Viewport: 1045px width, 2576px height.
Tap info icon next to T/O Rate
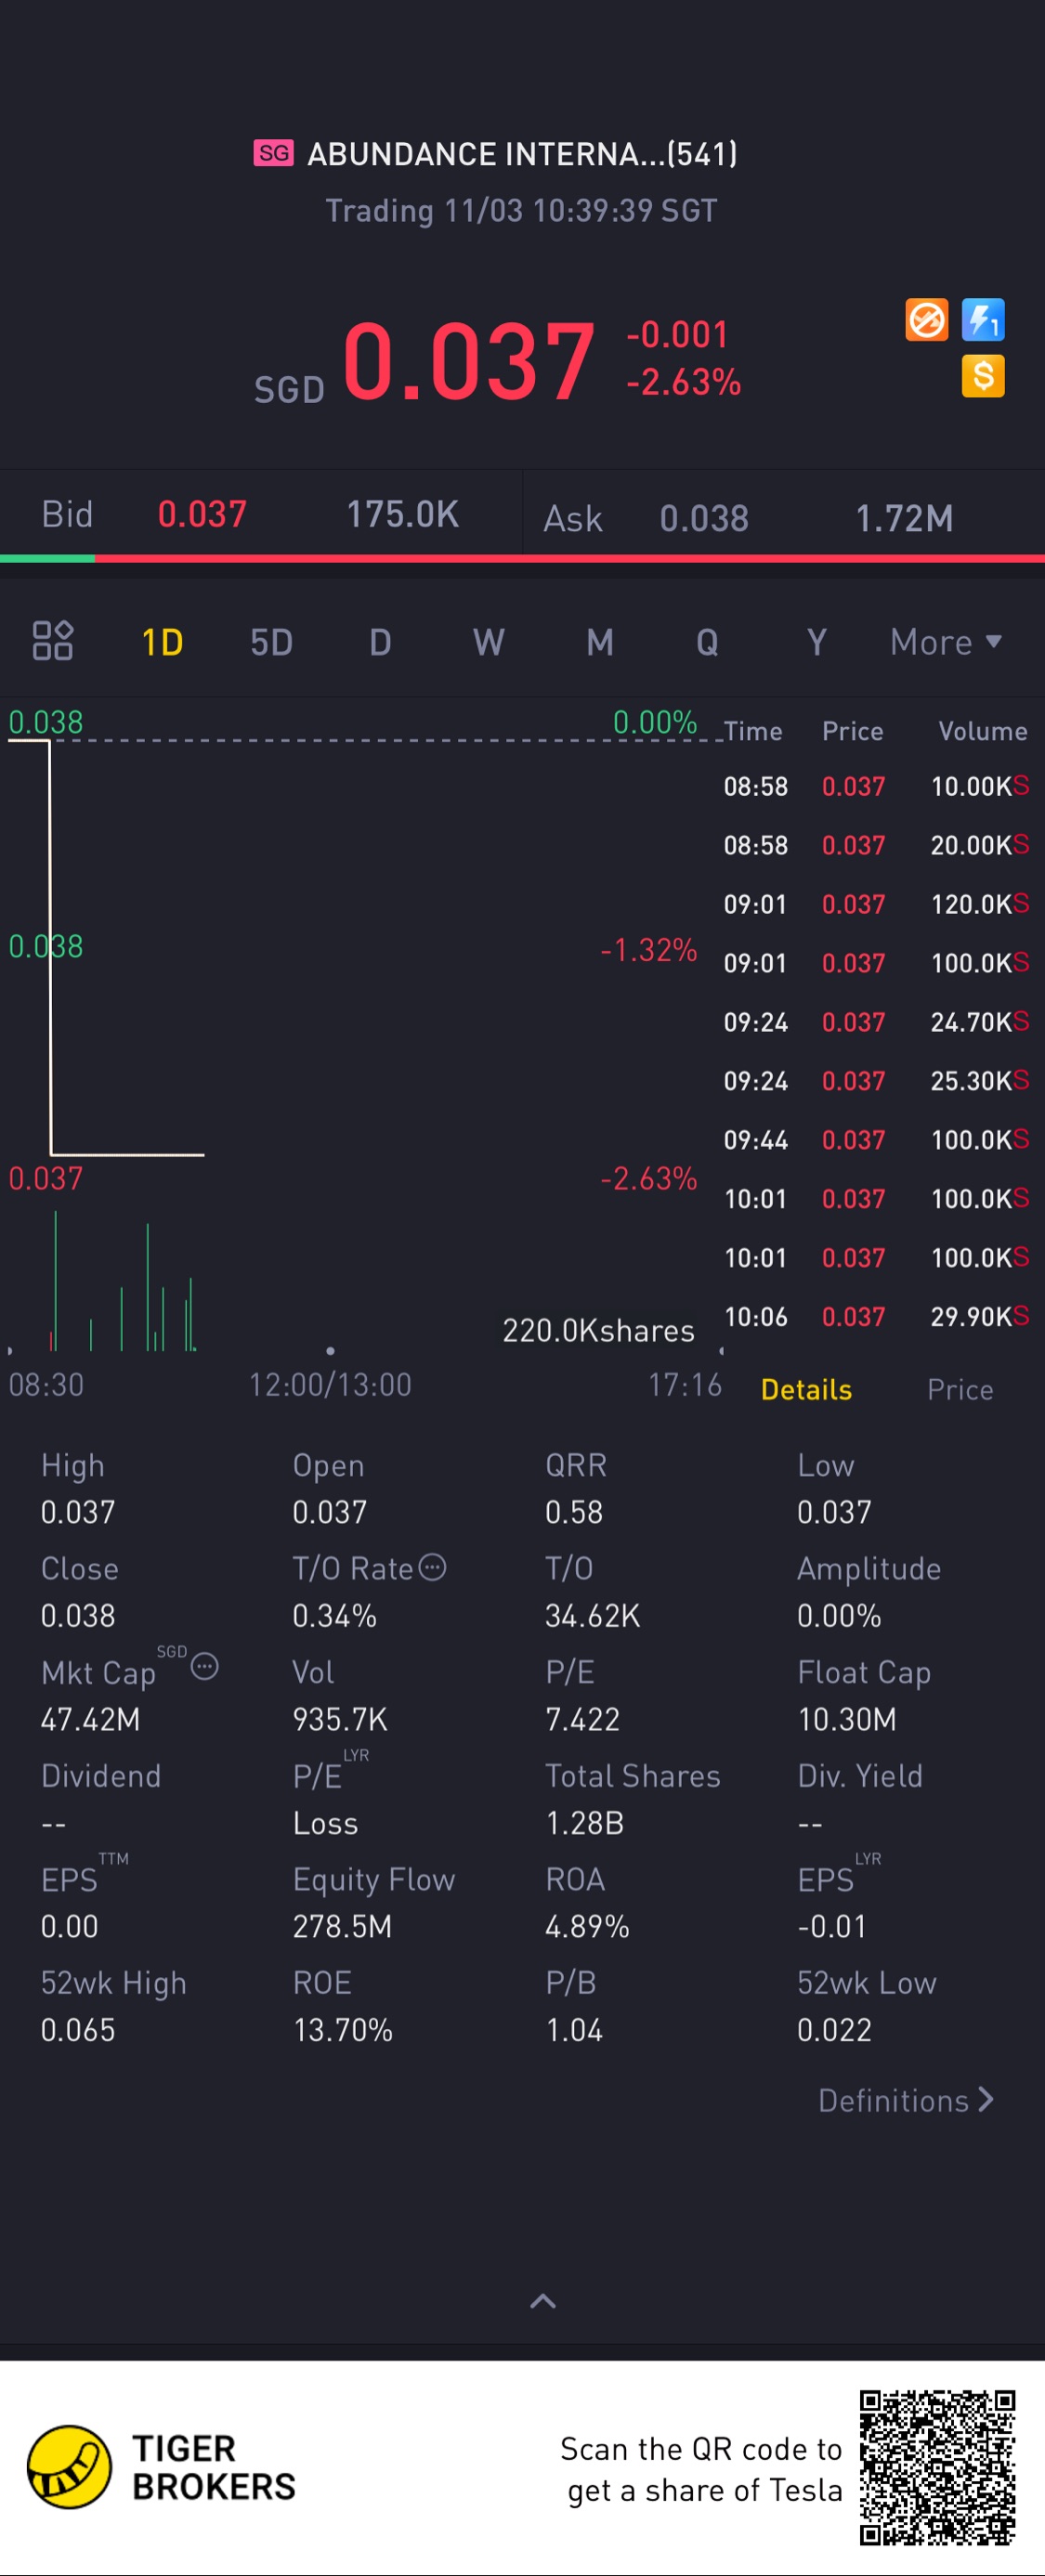432,1567
